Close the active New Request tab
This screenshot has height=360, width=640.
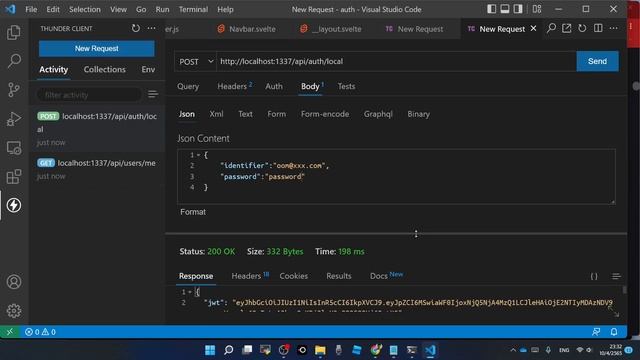[x=533, y=29]
